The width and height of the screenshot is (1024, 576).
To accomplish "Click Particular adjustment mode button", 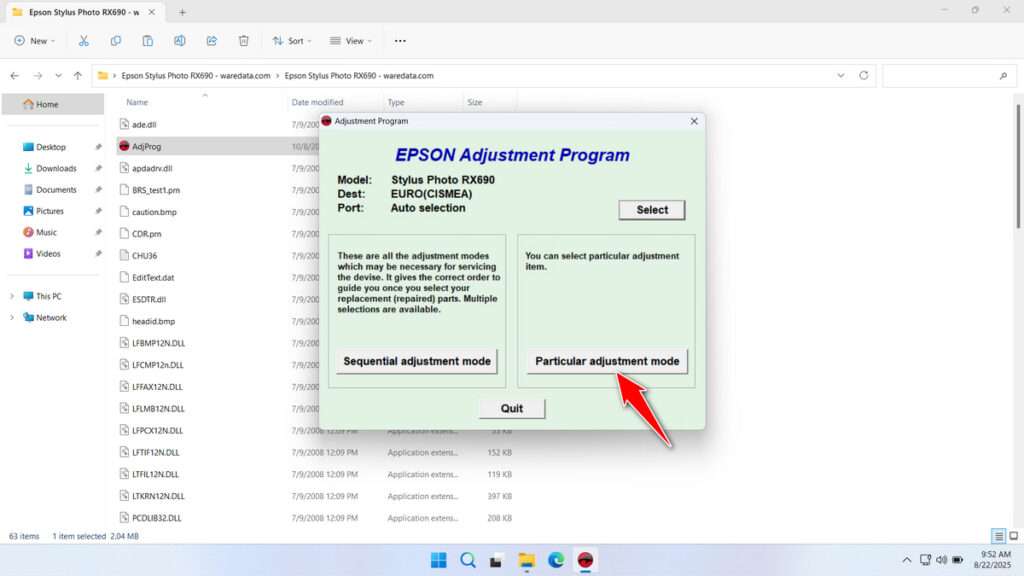I will pos(607,361).
